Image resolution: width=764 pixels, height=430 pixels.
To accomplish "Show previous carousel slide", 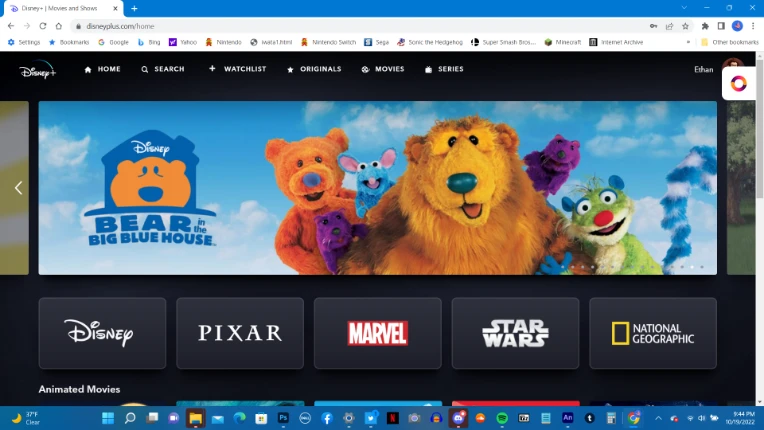I will click(19, 187).
